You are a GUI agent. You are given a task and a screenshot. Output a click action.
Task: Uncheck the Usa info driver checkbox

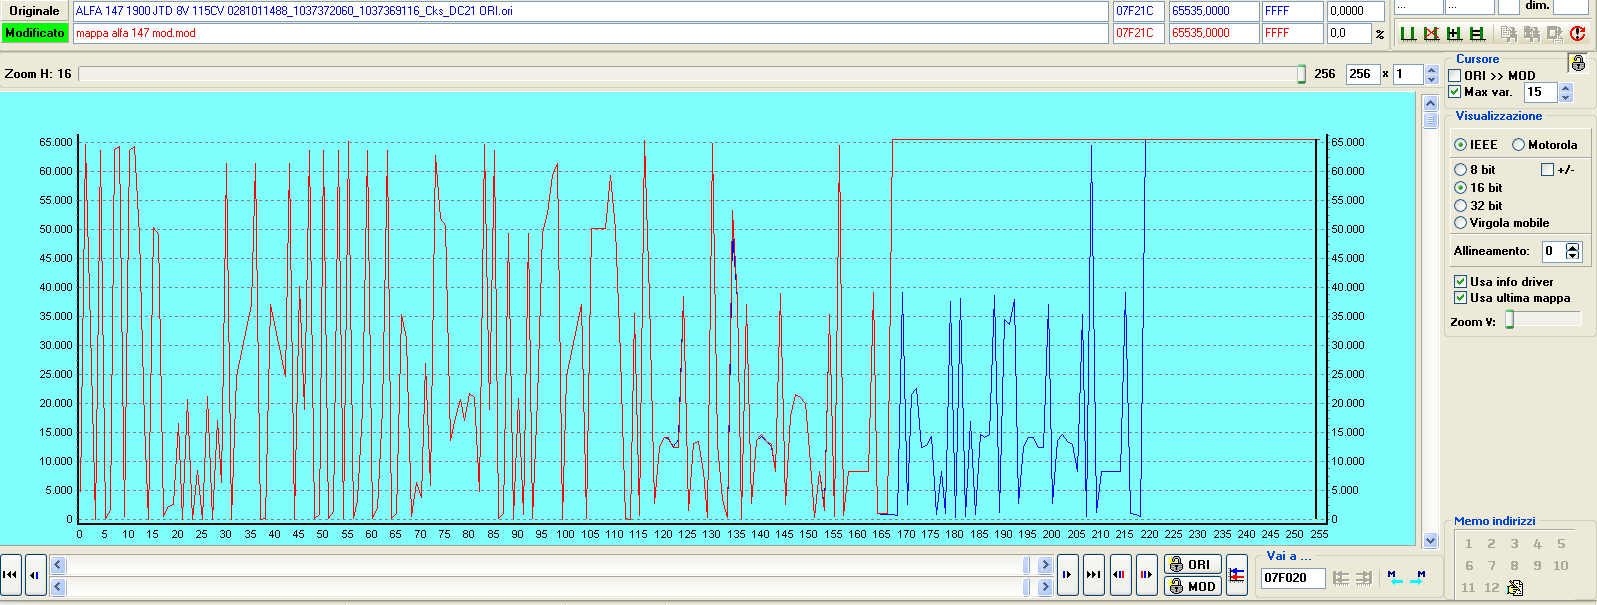[x=1460, y=282]
